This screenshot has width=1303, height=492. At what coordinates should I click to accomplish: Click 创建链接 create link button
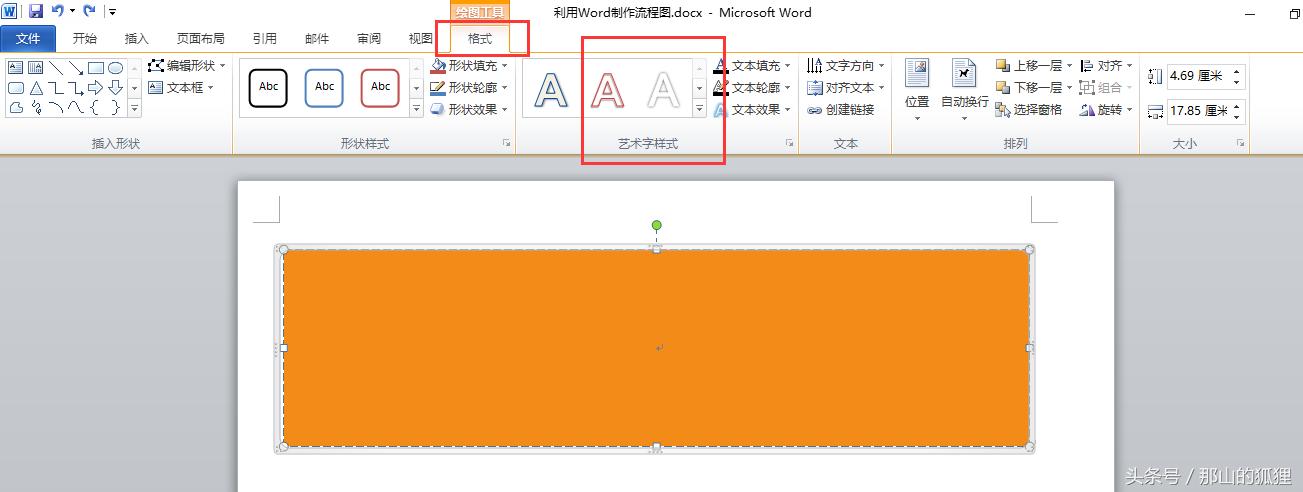841,109
